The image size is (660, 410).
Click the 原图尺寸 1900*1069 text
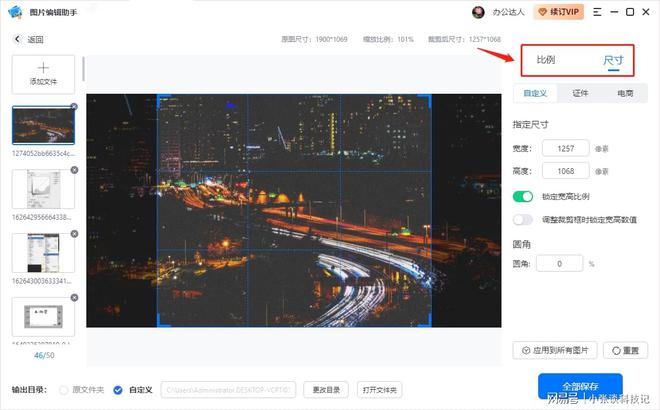[314, 39]
